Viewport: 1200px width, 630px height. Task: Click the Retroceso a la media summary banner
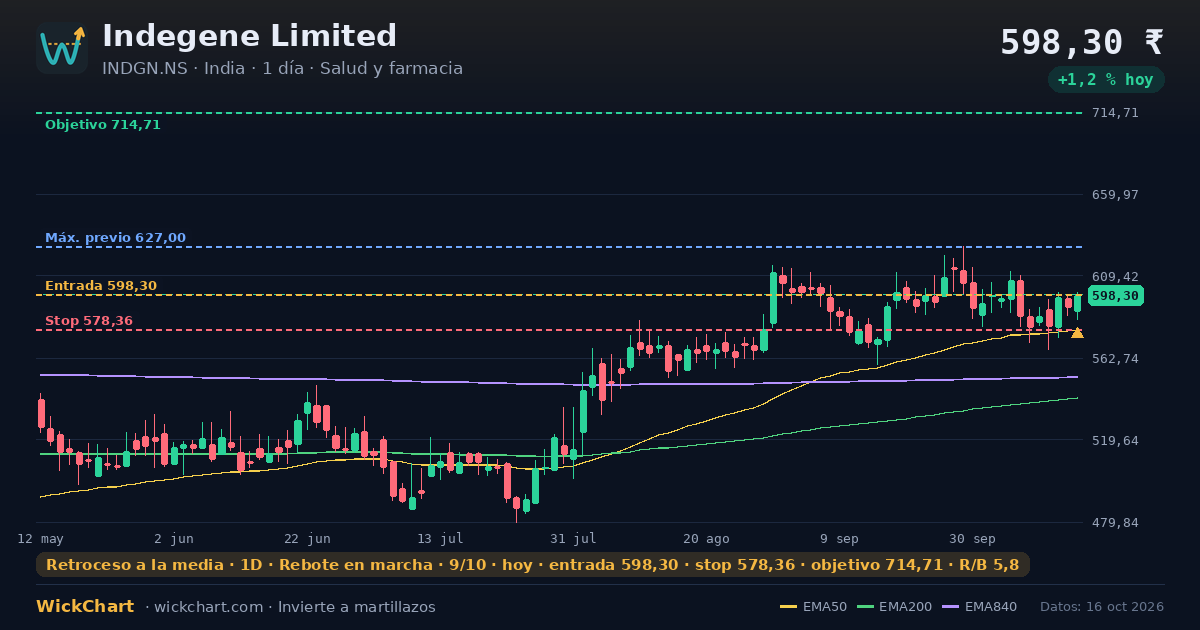click(x=533, y=565)
